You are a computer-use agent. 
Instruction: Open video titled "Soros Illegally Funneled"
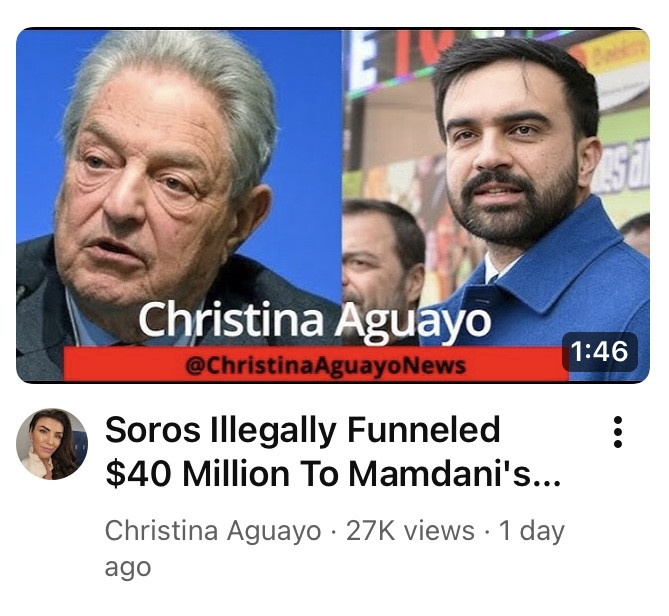(x=302, y=430)
